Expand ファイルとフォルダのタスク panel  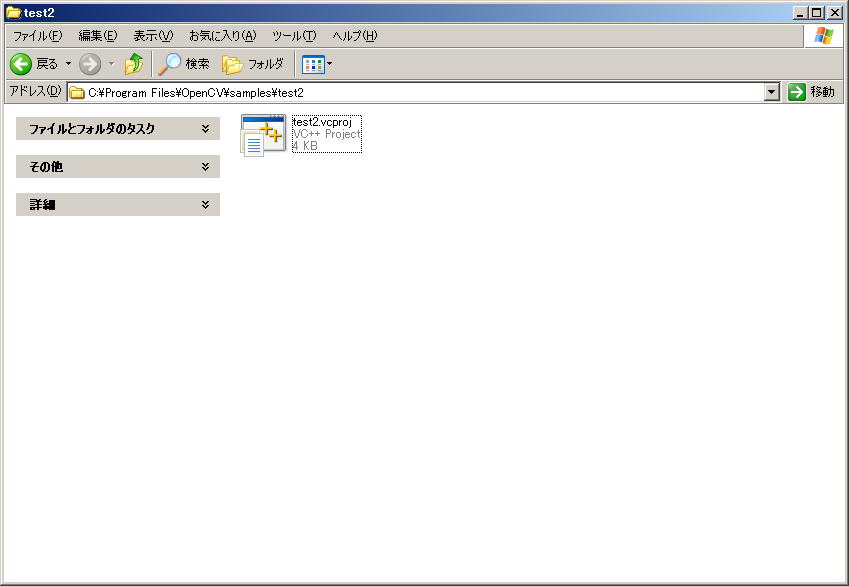(118, 128)
